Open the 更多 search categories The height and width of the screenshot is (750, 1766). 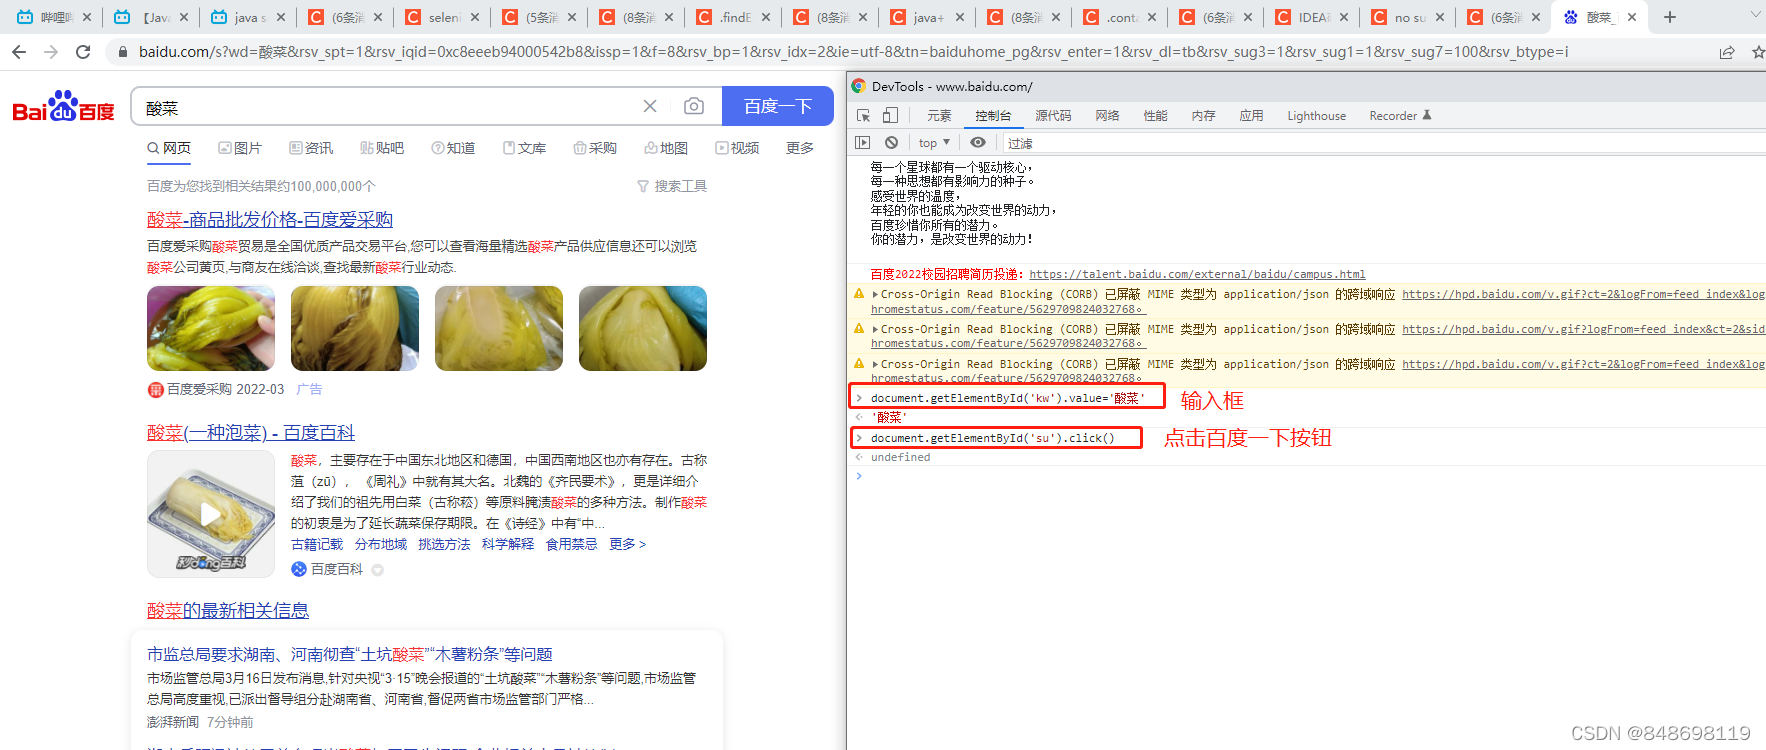coord(800,148)
